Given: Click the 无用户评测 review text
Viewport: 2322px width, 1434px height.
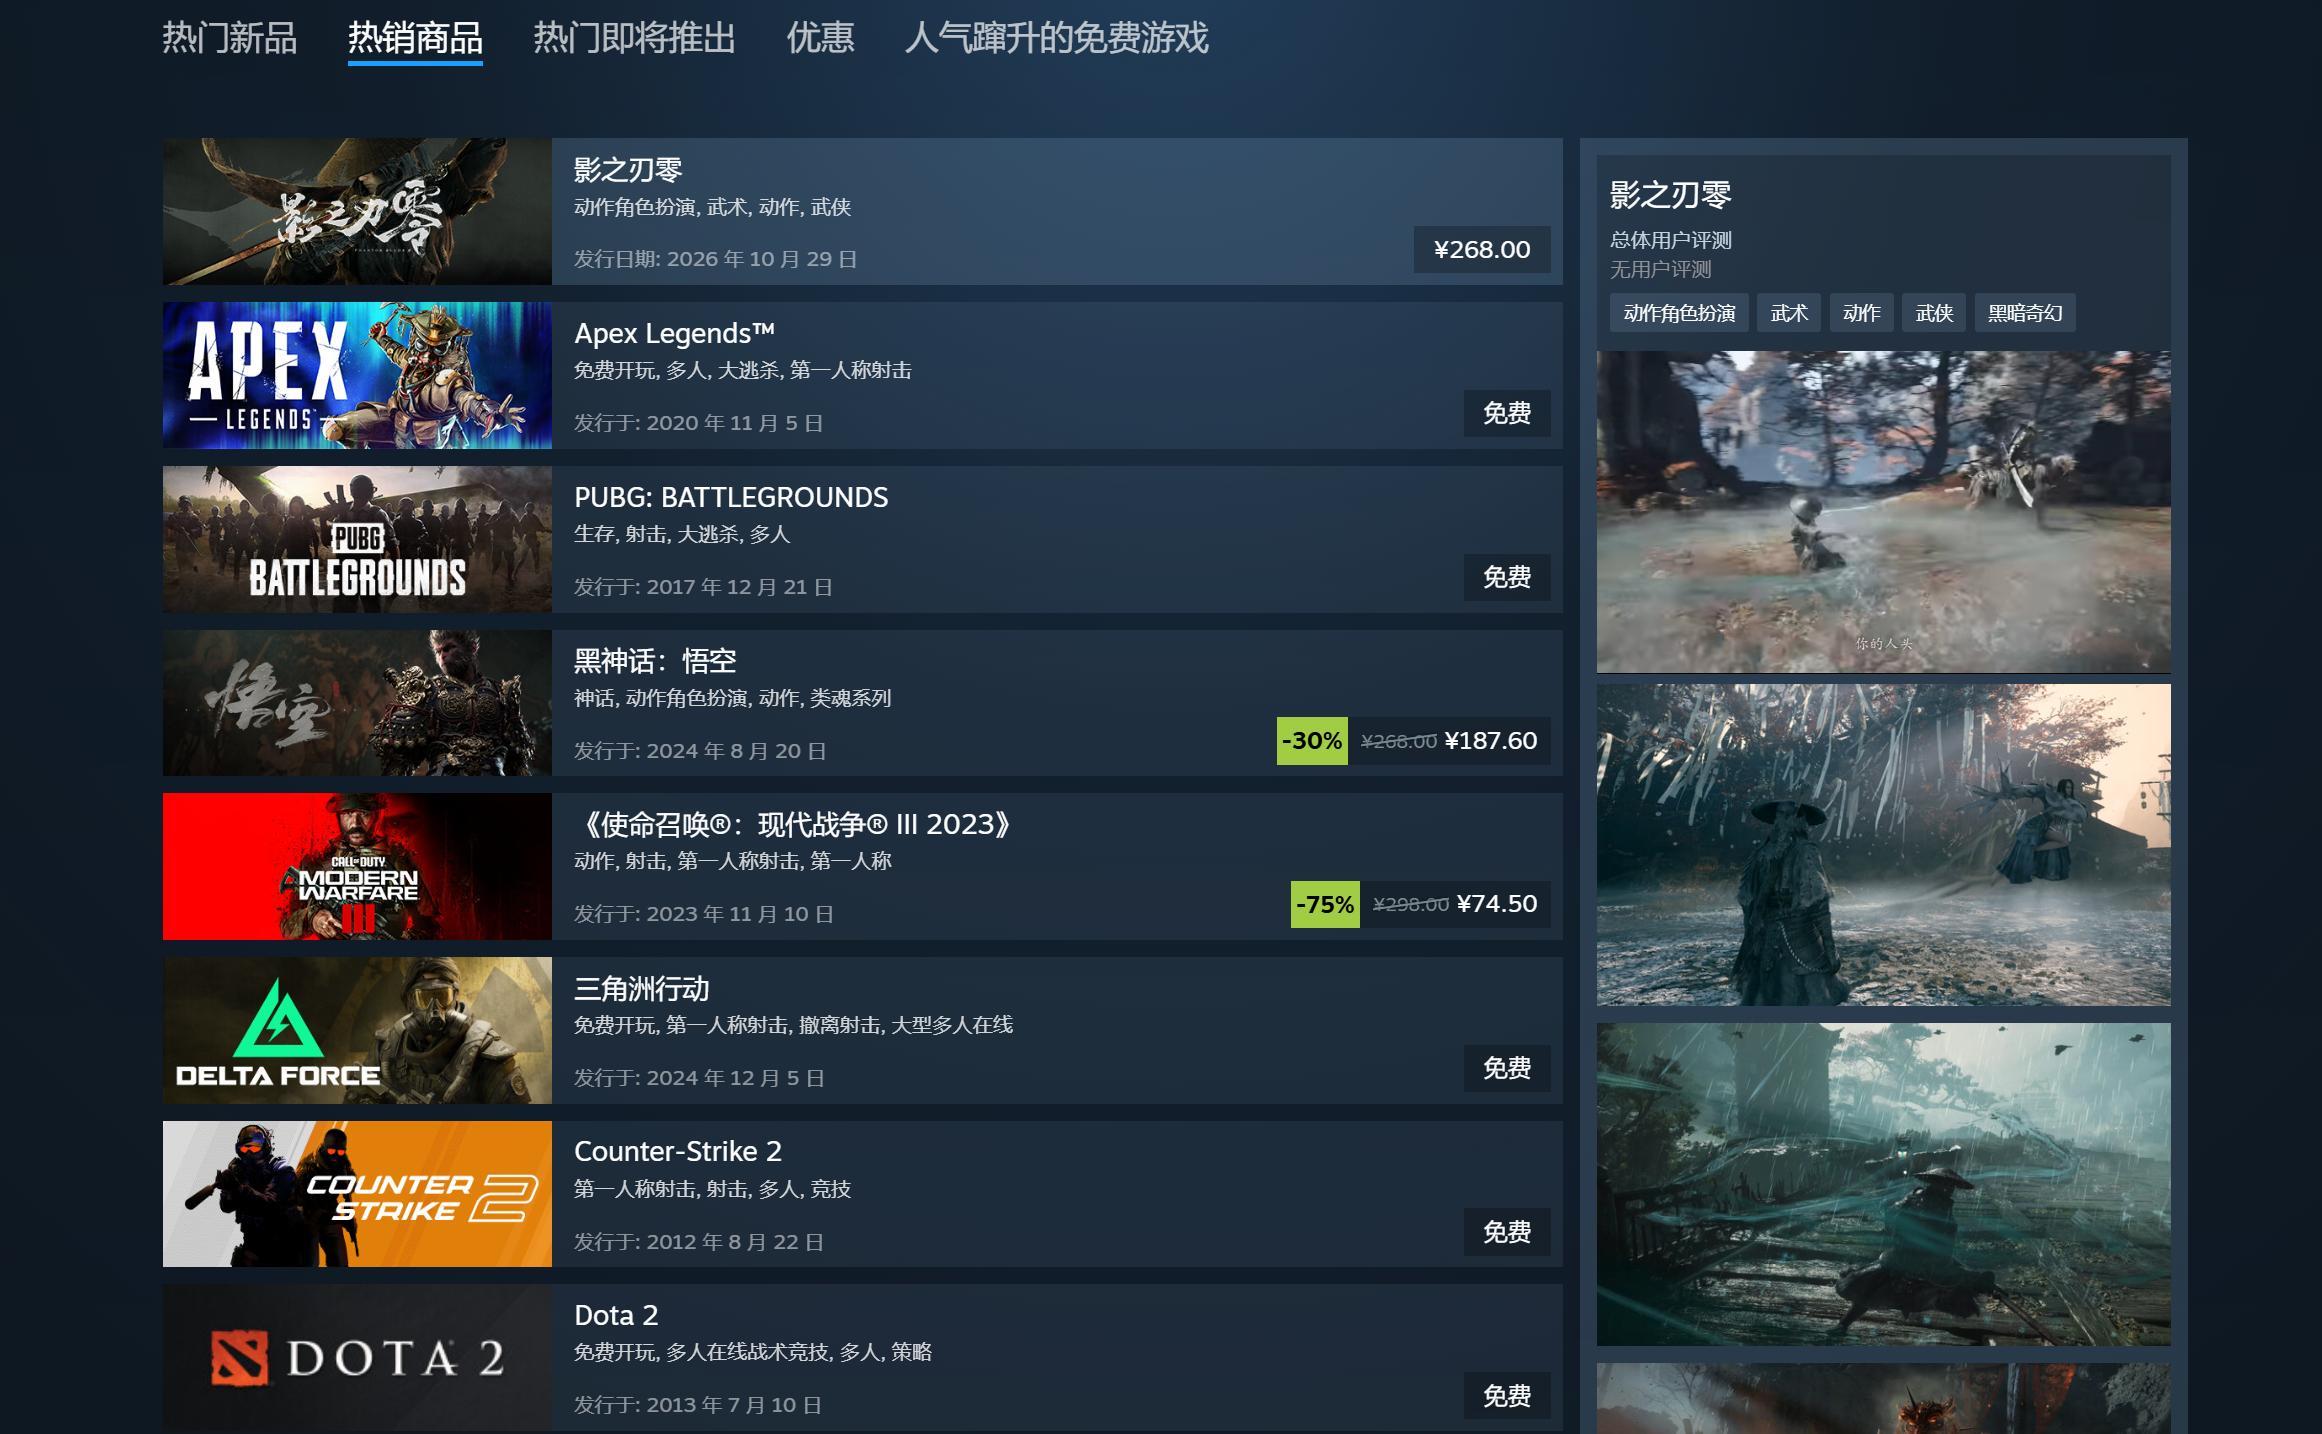Looking at the screenshot, I should (1660, 270).
